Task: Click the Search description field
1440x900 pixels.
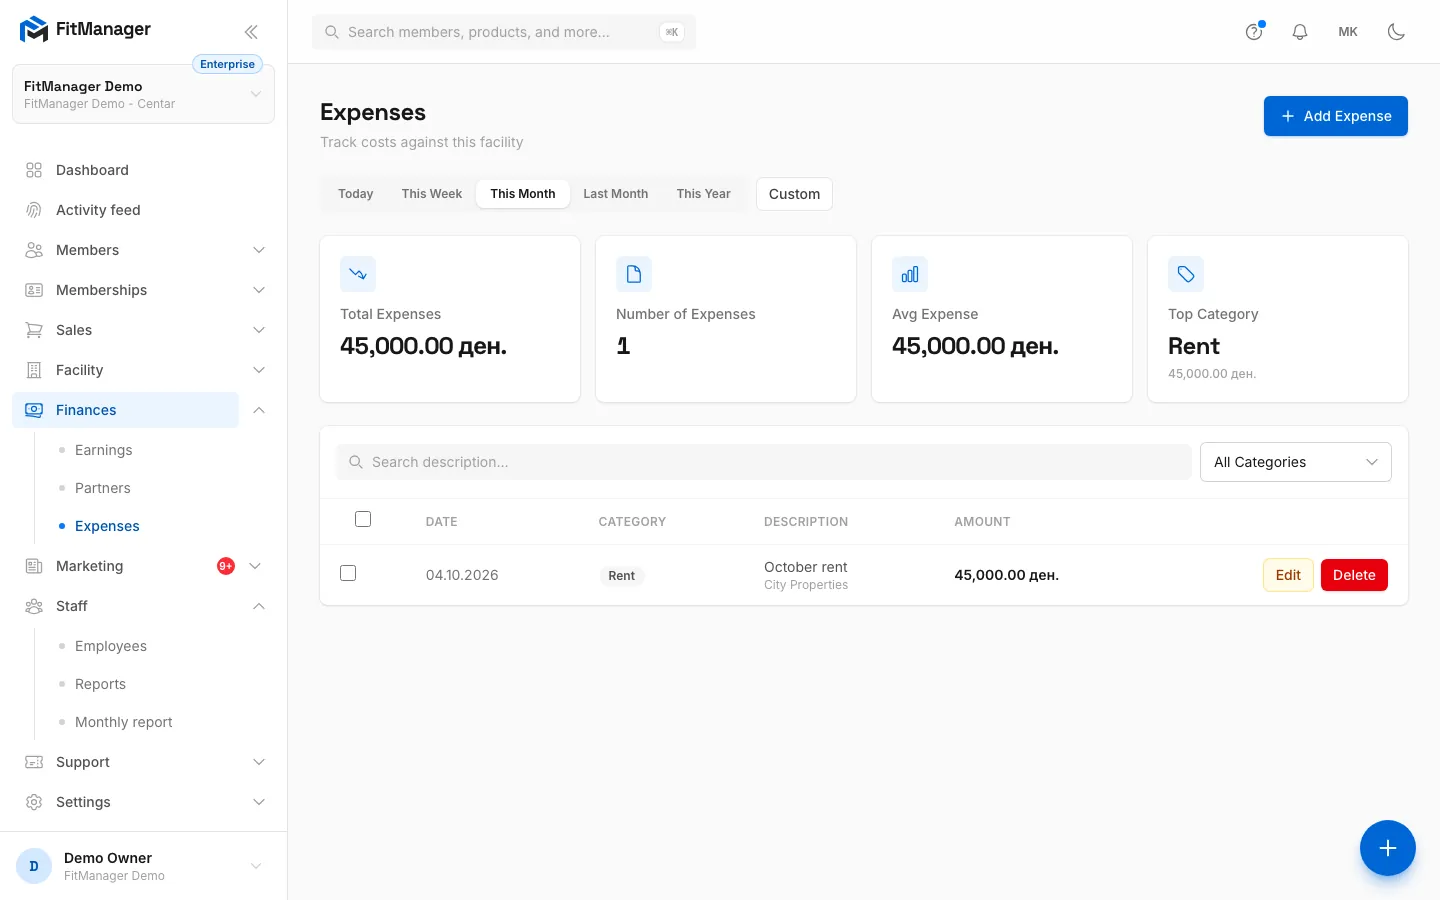Action: (764, 462)
